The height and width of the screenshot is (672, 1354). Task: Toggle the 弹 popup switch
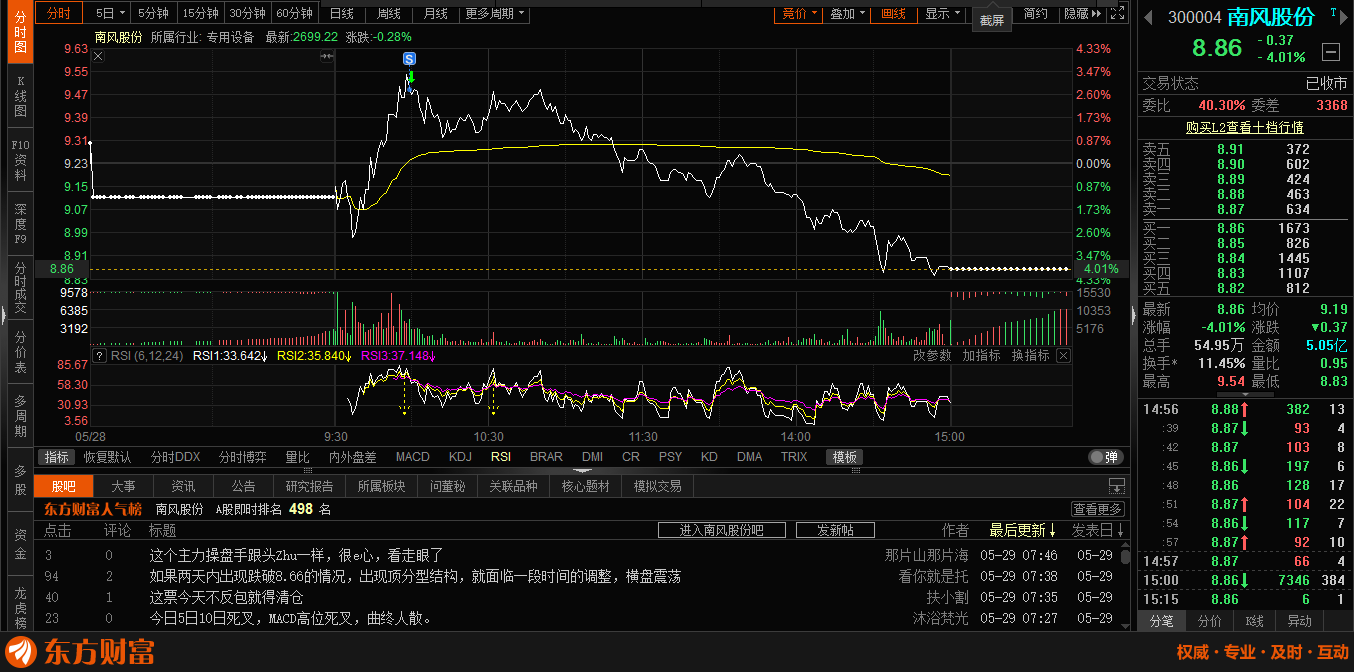coord(1104,457)
